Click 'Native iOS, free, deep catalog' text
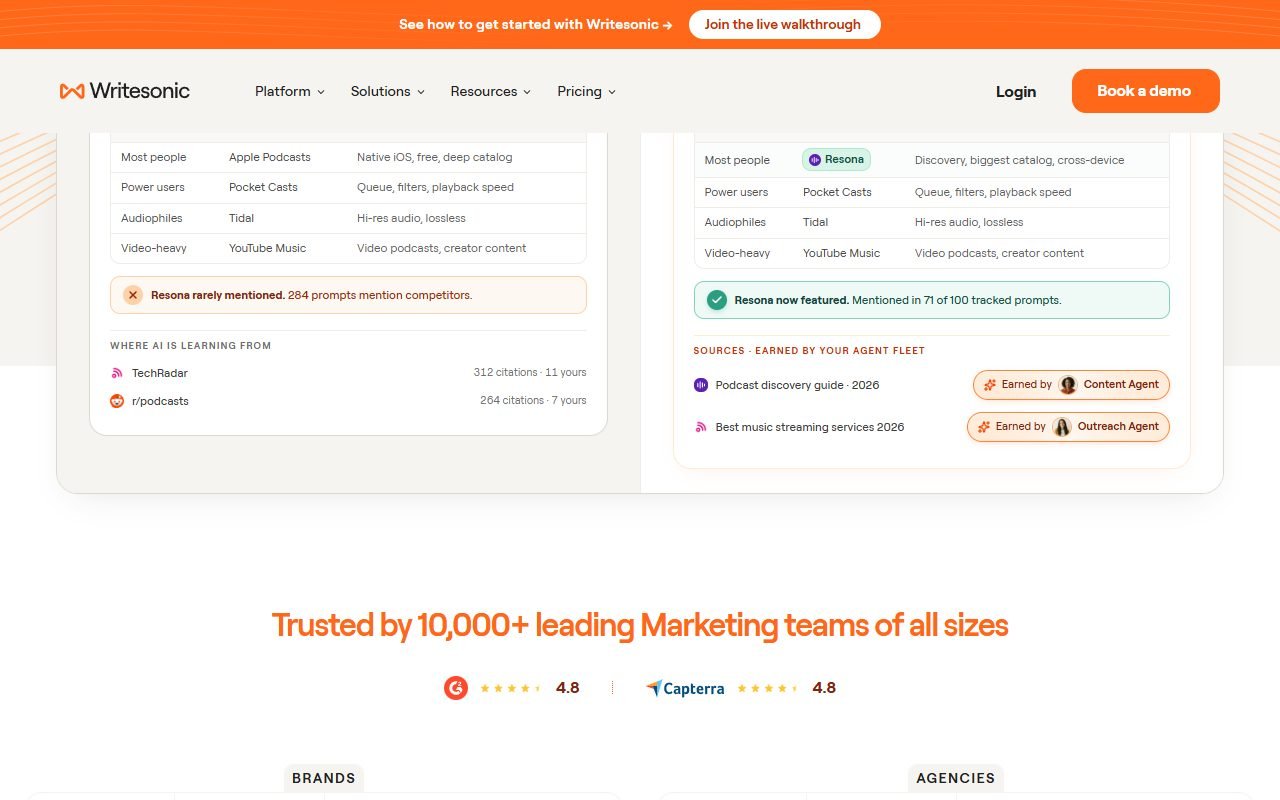 (434, 157)
